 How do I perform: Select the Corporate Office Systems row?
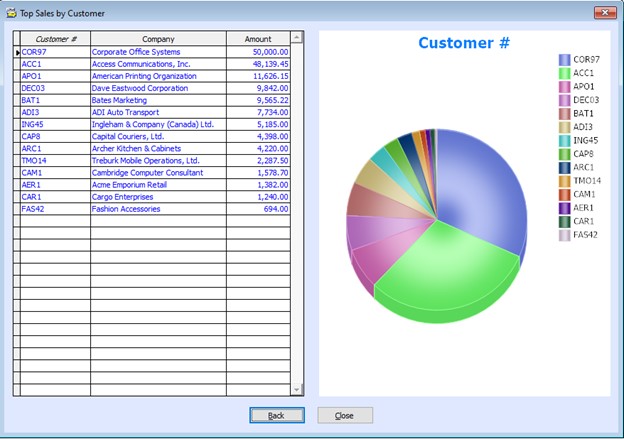click(136, 51)
